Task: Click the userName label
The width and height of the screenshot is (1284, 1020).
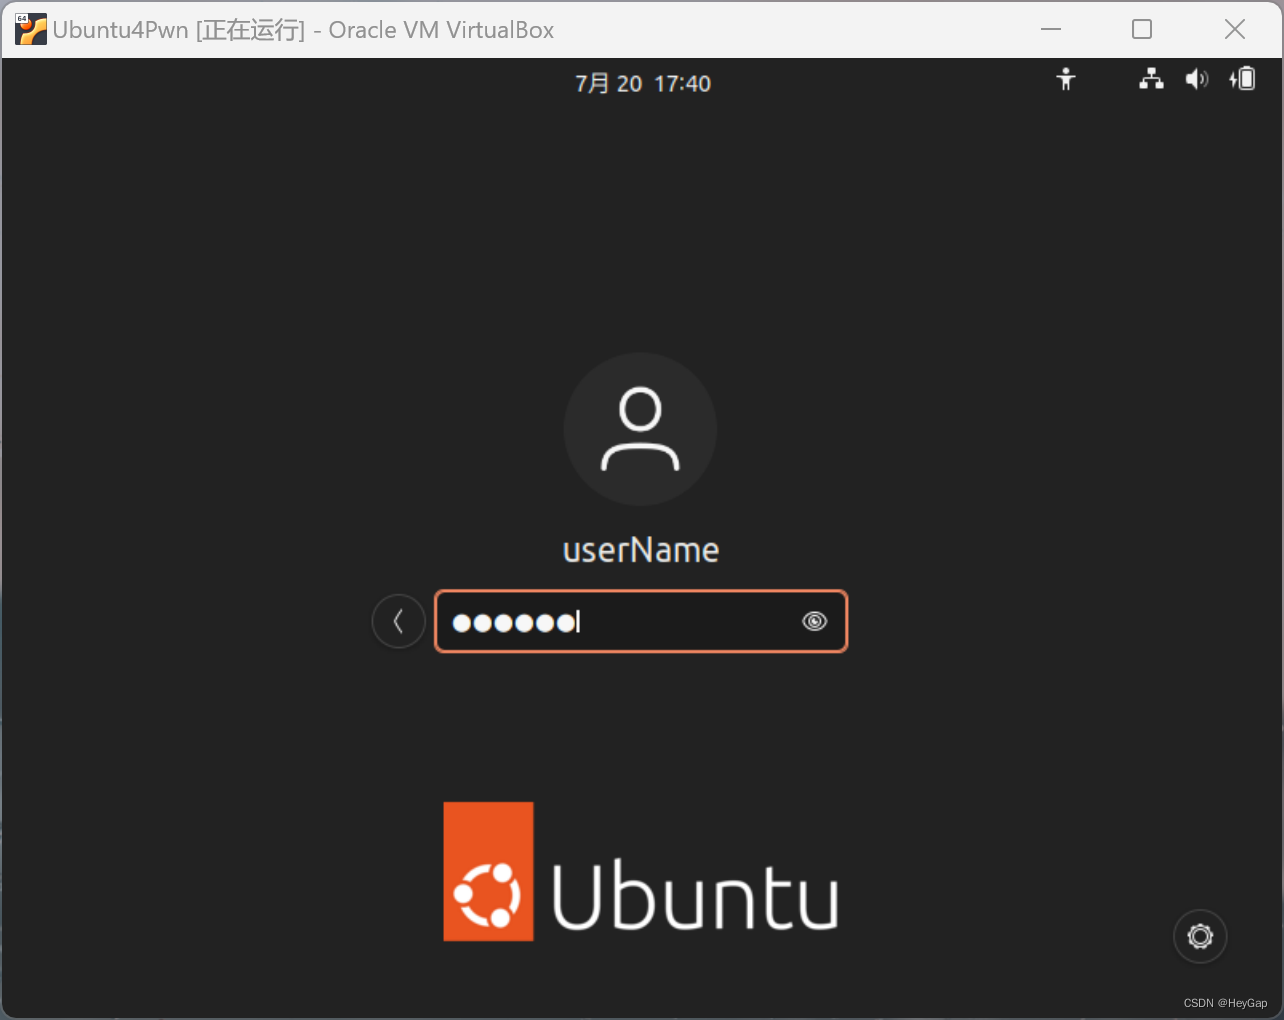Action: click(x=640, y=549)
